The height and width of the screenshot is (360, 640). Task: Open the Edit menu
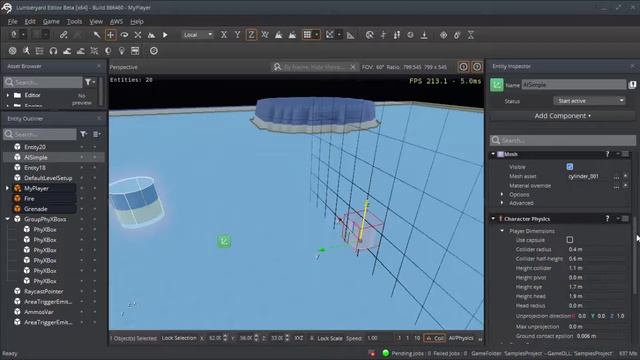[x=30, y=22]
